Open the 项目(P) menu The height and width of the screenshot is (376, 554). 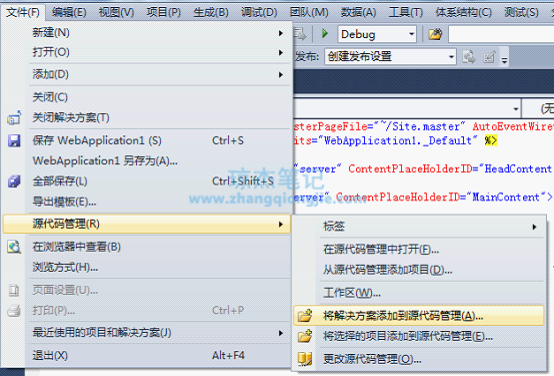(164, 13)
